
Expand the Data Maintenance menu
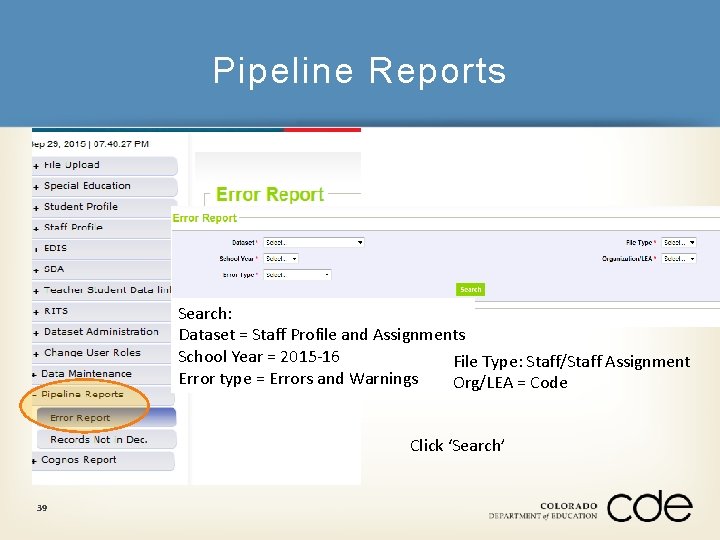(x=102, y=374)
